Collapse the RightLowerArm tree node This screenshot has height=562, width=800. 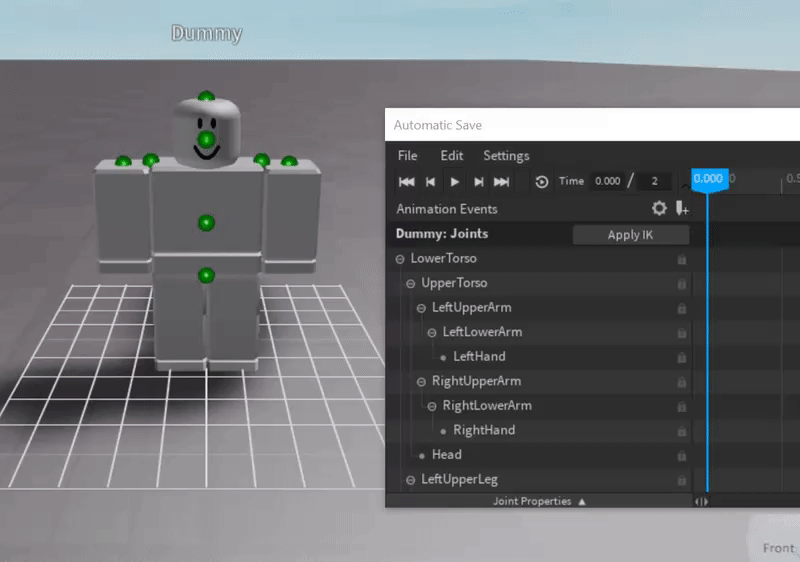pyautogui.click(x=432, y=406)
